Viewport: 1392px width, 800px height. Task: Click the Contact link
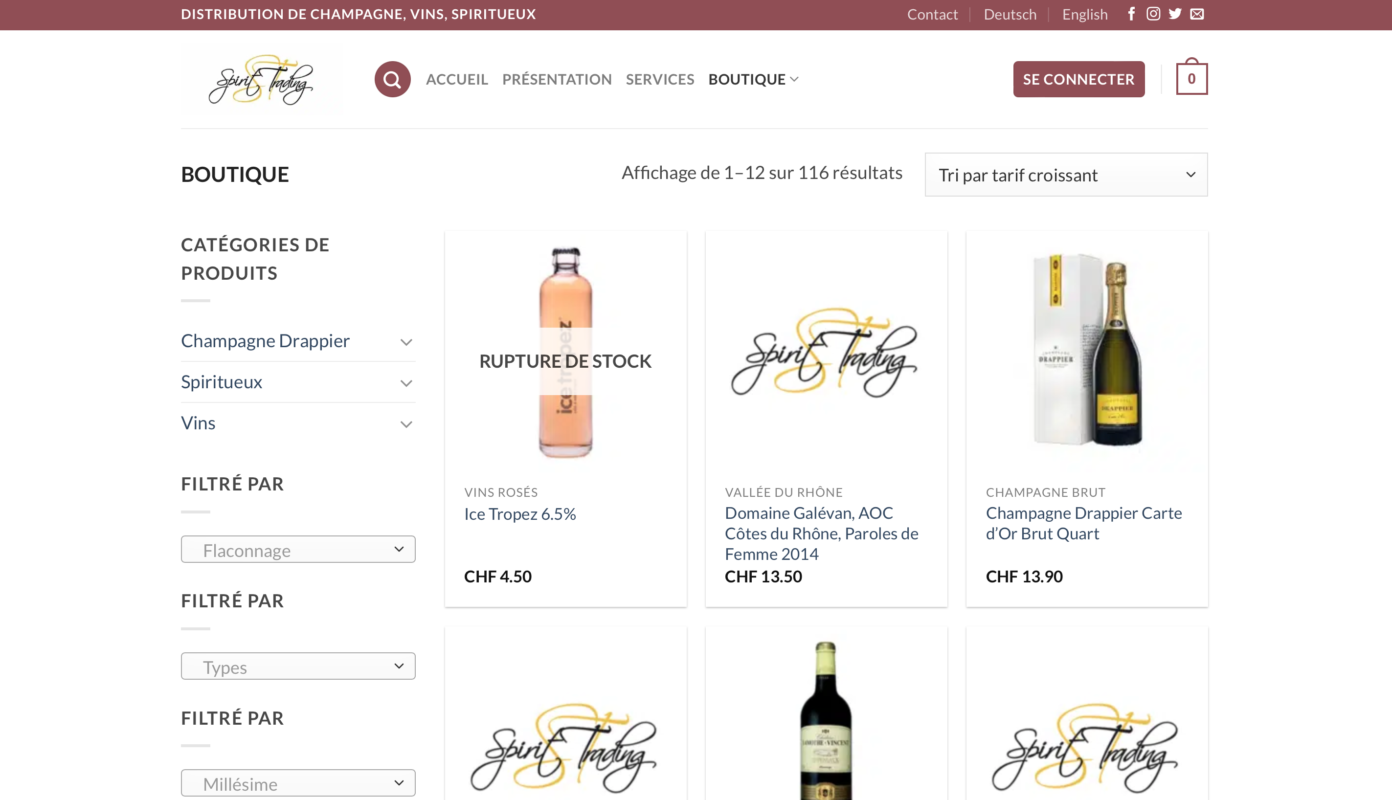[932, 14]
